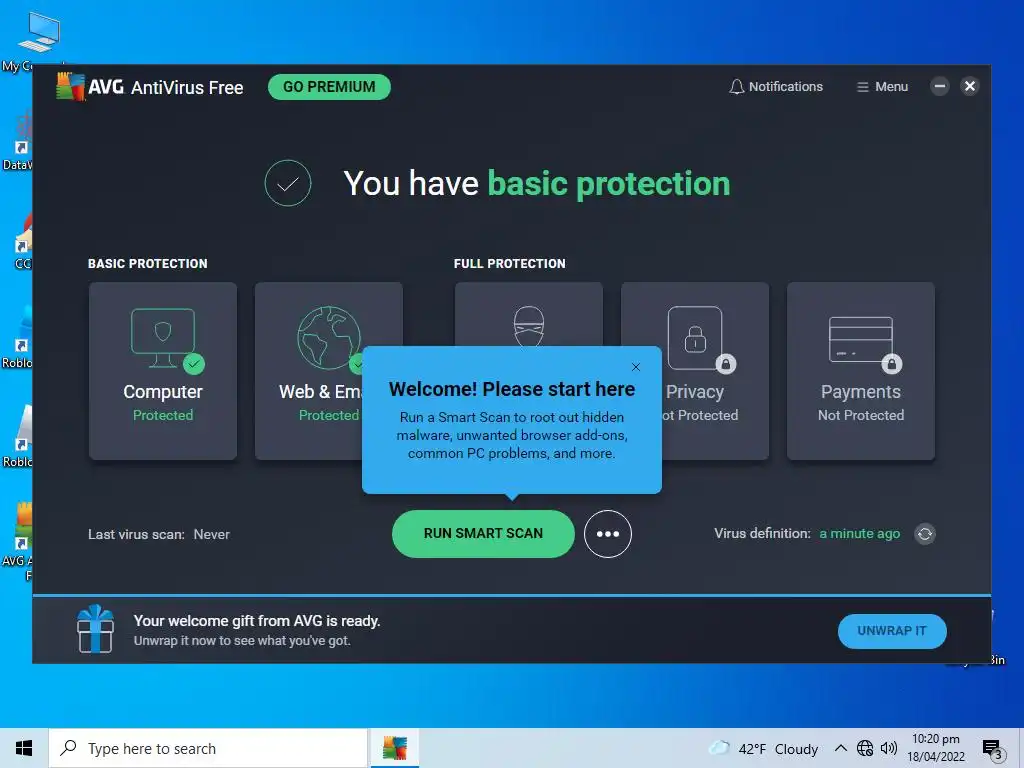Image resolution: width=1024 pixels, height=768 pixels.
Task: Click 'Not Protected' under Payments
Action: (x=861, y=415)
